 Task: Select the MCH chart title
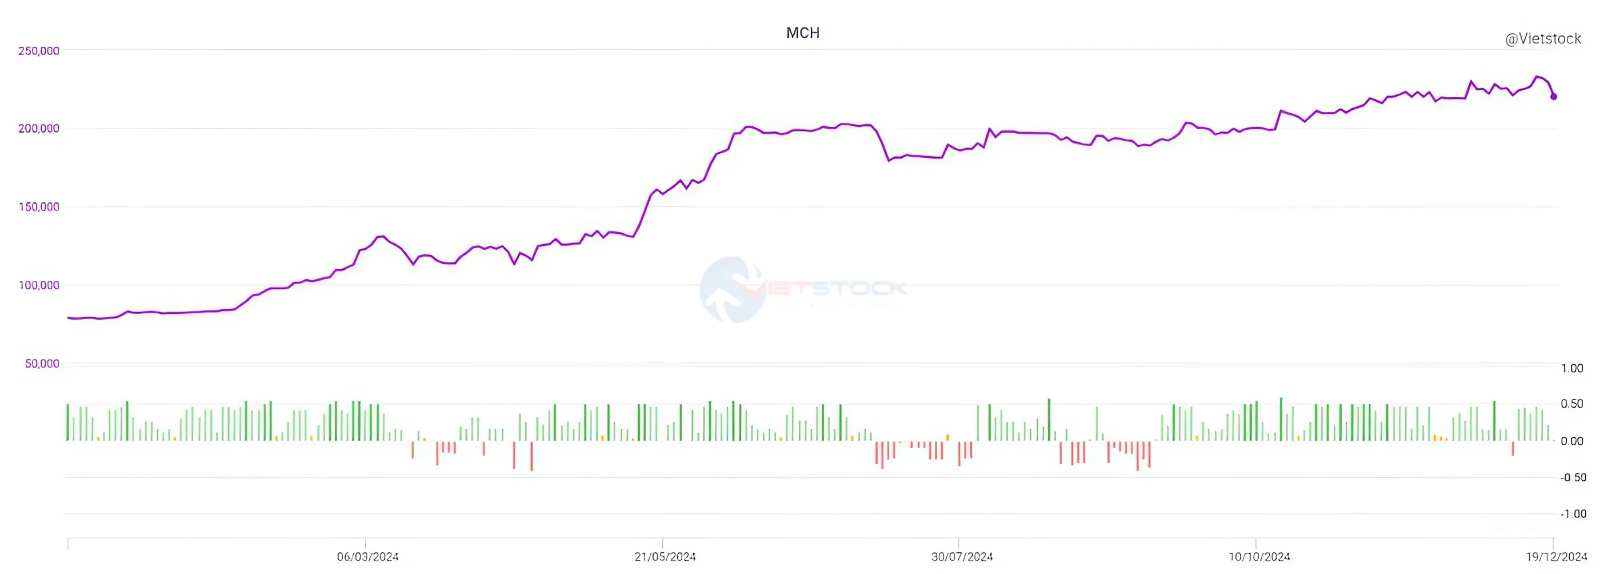[803, 33]
